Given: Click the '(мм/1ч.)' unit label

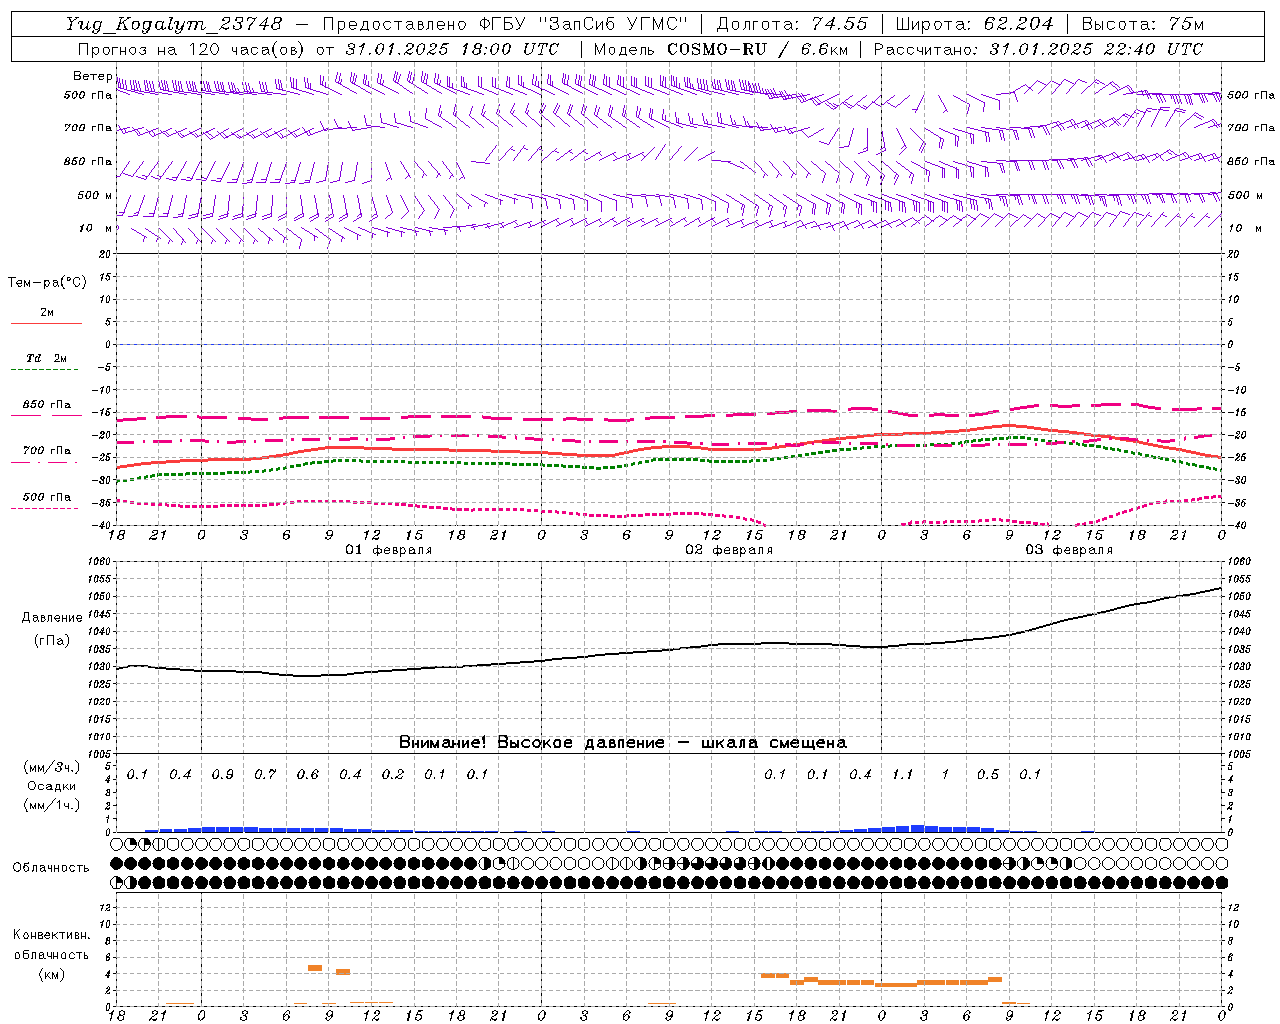Looking at the screenshot, I should coord(52,805).
